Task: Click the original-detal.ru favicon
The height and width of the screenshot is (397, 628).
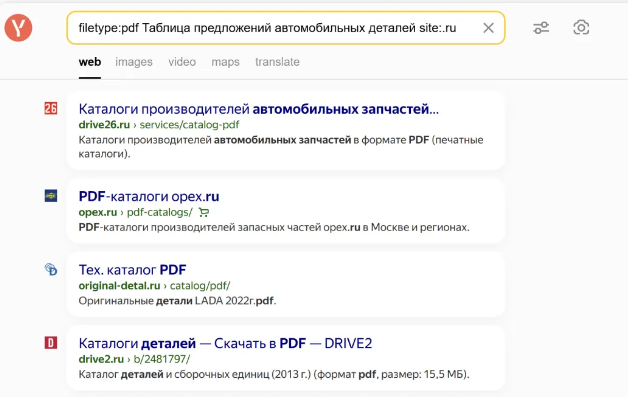Action: 51,269
